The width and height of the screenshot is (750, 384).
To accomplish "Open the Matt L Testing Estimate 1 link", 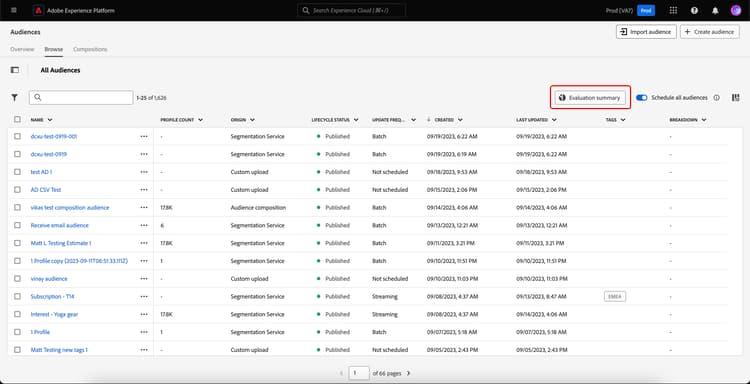I will click(x=61, y=243).
